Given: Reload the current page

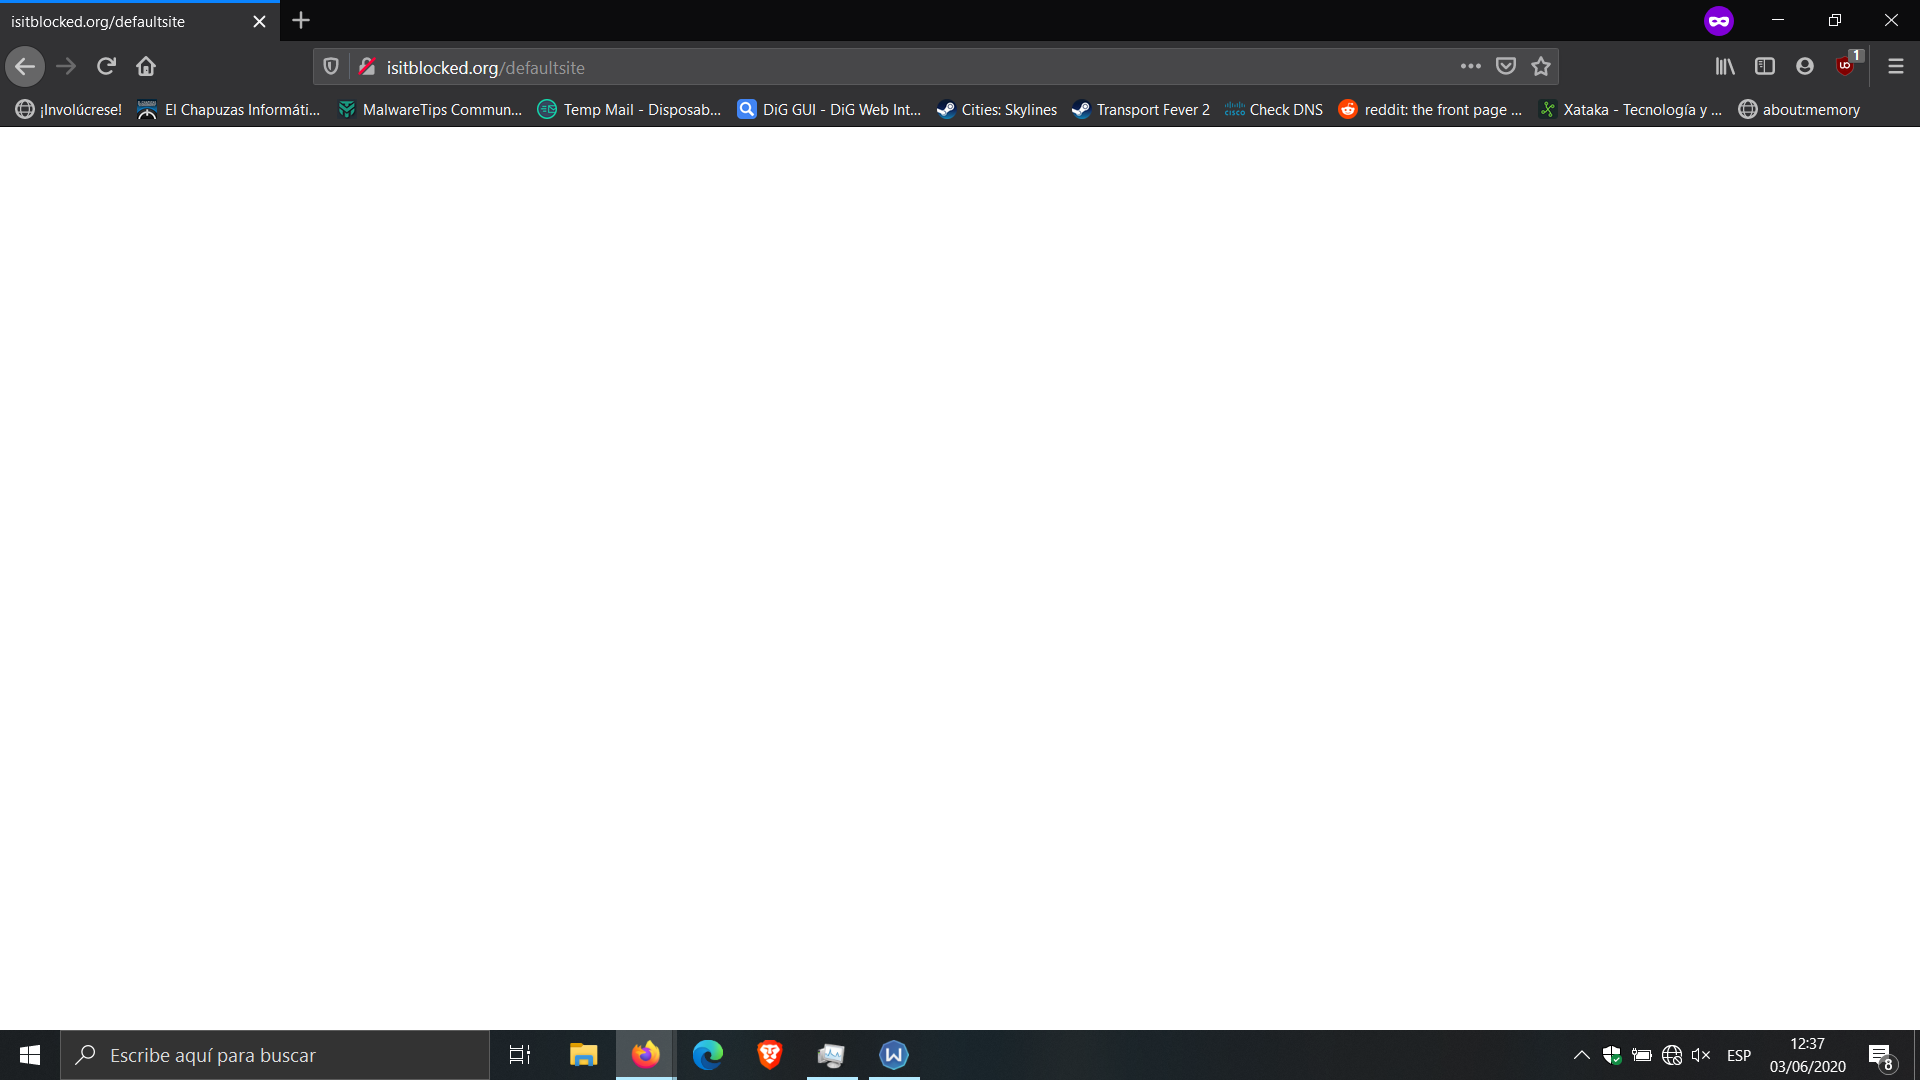Looking at the screenshot, I should tap(106, 67).
